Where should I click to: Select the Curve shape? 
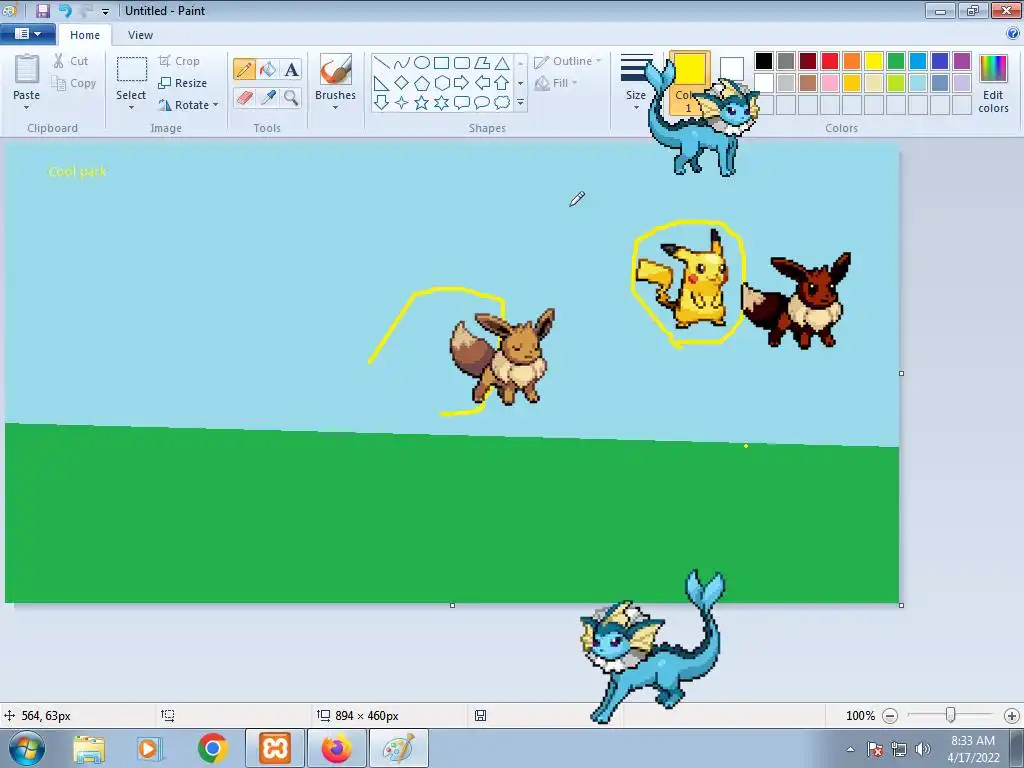(402, 63)
